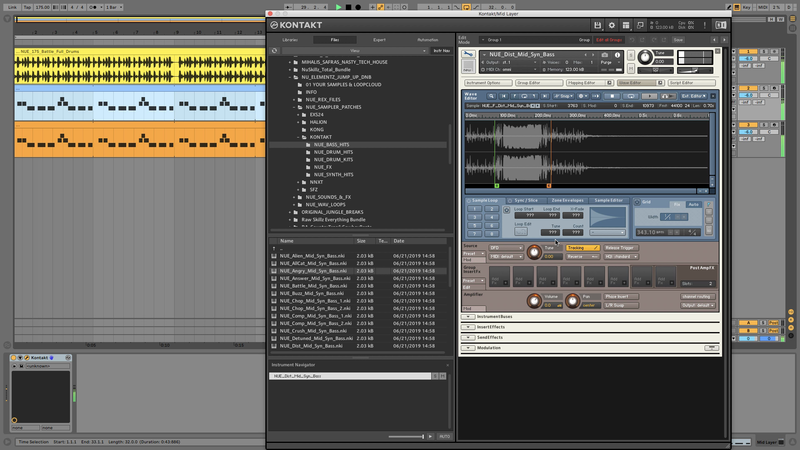Screen dimensions: 800x450
Task: Open the Script Editor button
Action: [x=691, y=83]
